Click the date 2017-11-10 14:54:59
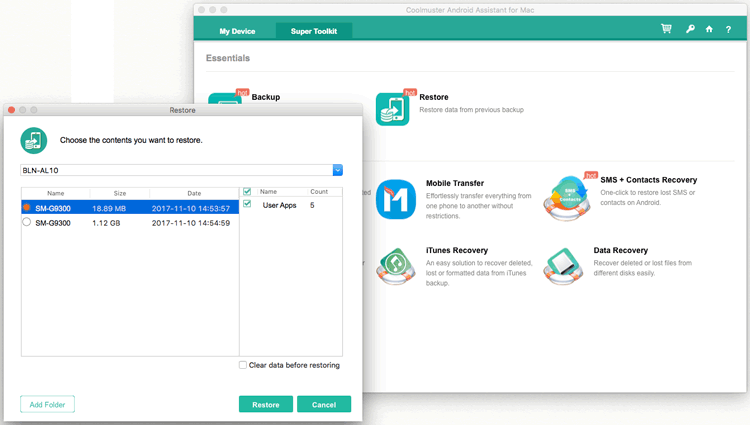 click(x=191, y=223)
